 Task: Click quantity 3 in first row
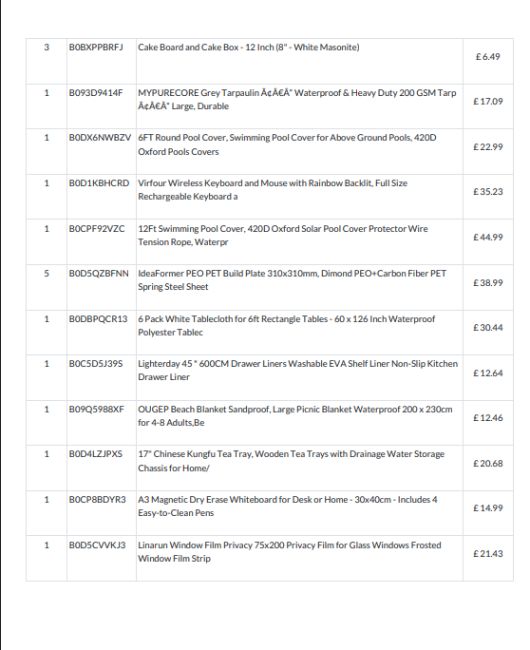click(x=46, y=47)
